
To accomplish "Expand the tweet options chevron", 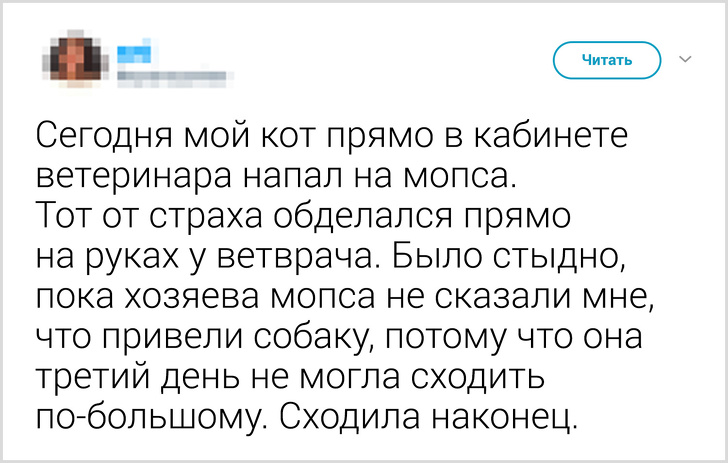I will click(686, 59).
